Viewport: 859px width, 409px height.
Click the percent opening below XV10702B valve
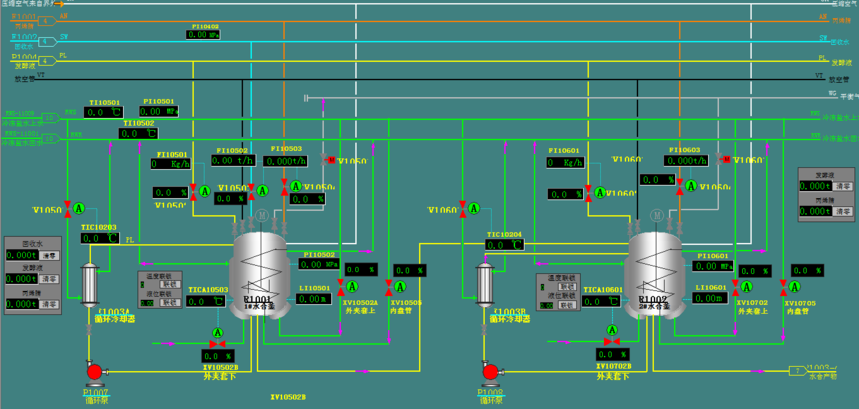tap(614, 354)
